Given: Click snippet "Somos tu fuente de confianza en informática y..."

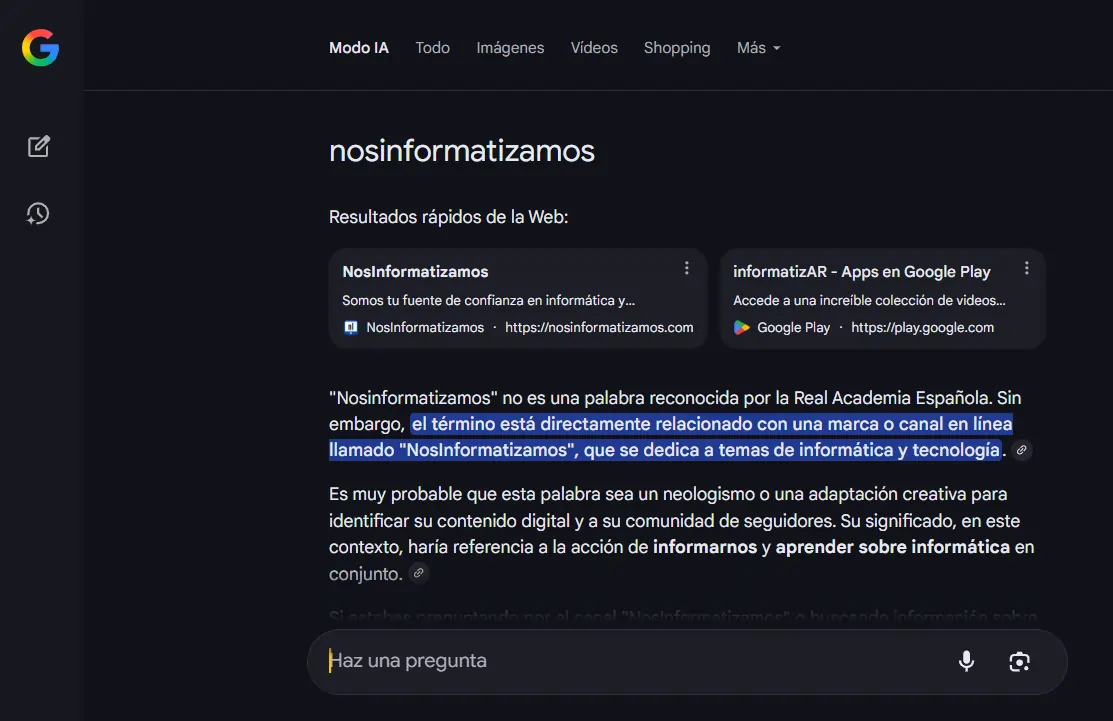Looking at the screenshot, I should 488,300.
